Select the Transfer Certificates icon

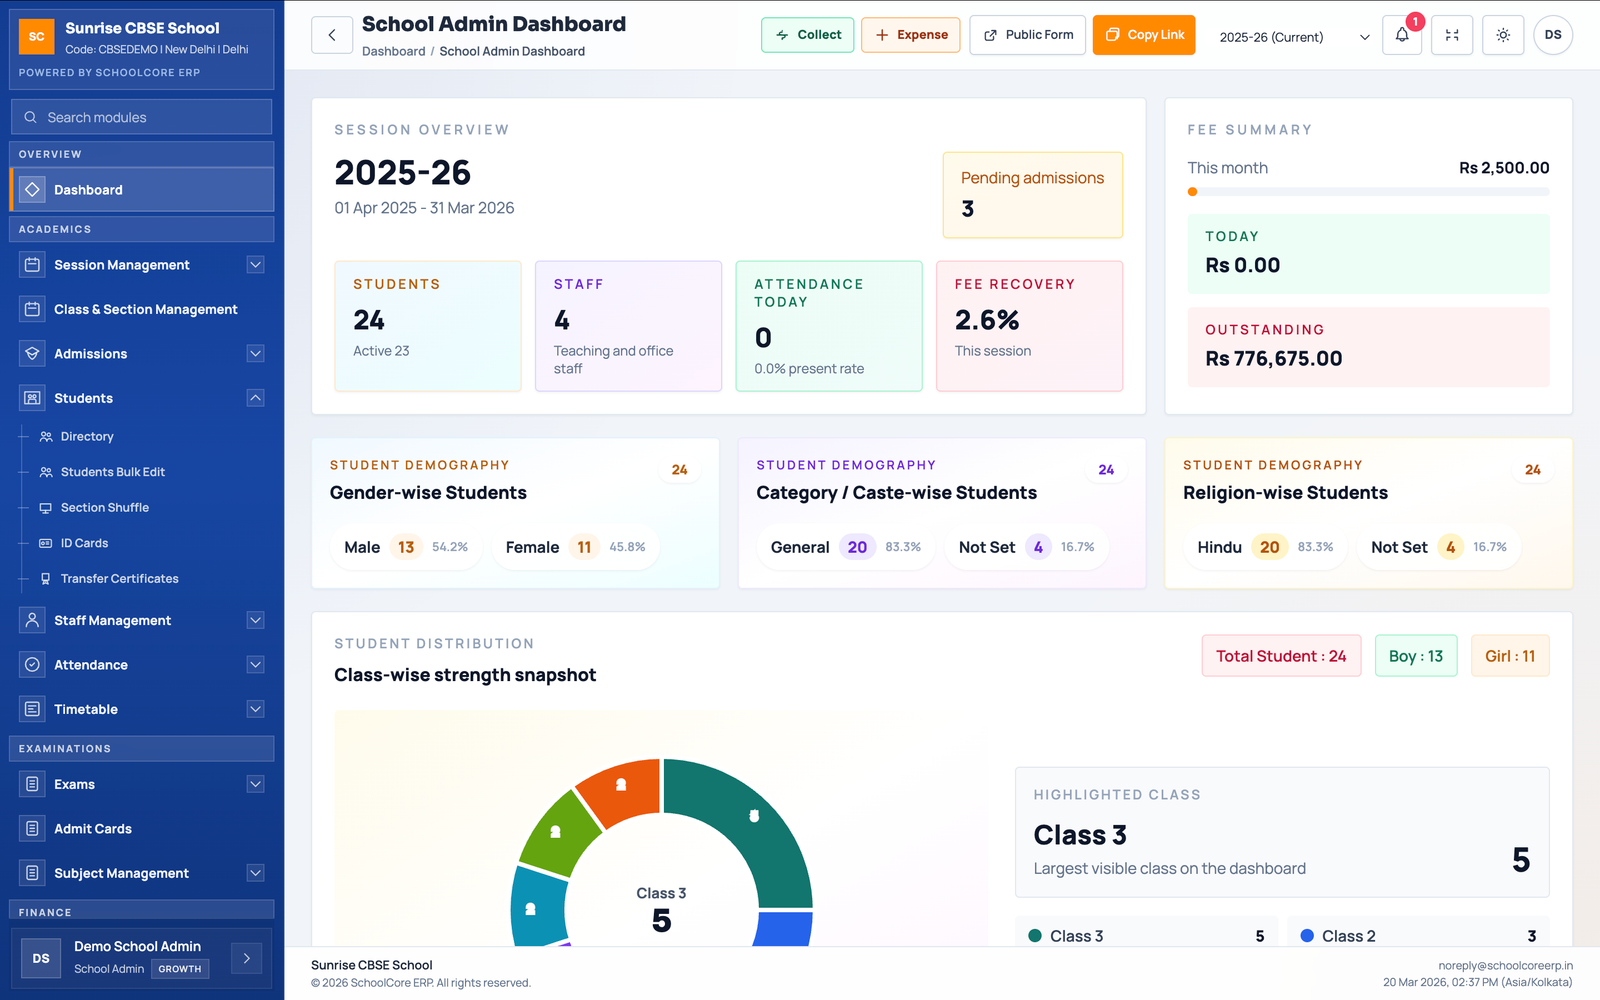(x=45, y=578)
